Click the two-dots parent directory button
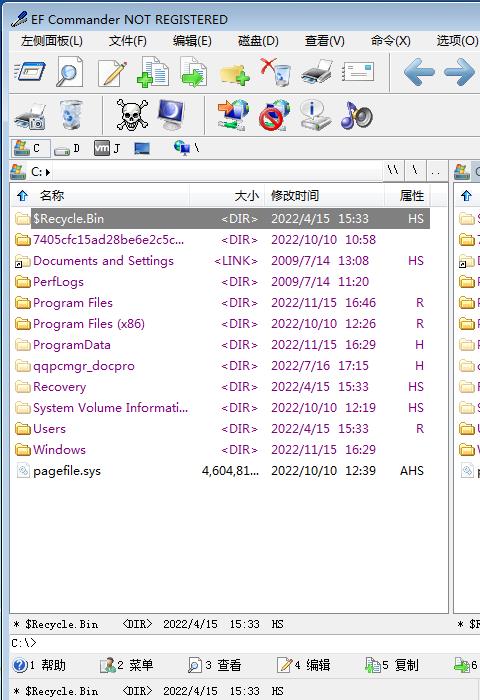Viewport: 480px width, 700px height. pyautogui.click(x=436, y=171)
